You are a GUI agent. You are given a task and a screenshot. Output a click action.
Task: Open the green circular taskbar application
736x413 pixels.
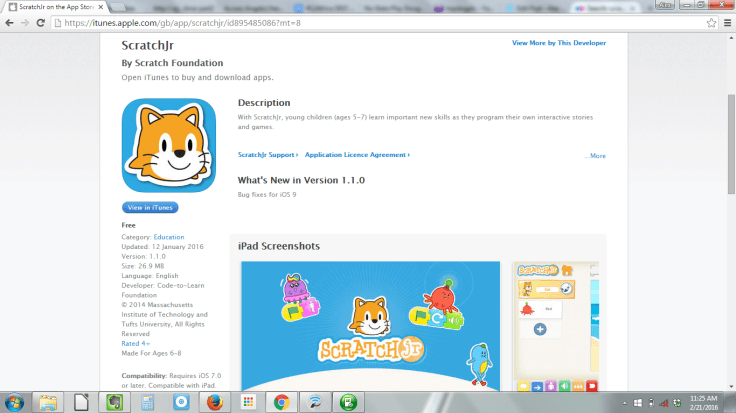click(348, 403)
